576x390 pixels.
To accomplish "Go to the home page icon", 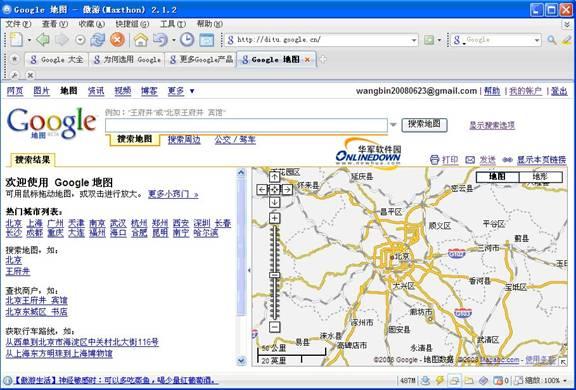I will [140, 40].
